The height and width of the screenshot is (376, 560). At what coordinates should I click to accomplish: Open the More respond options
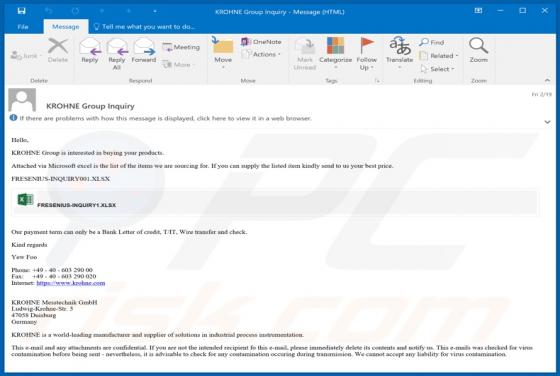[x=179, y=65]
